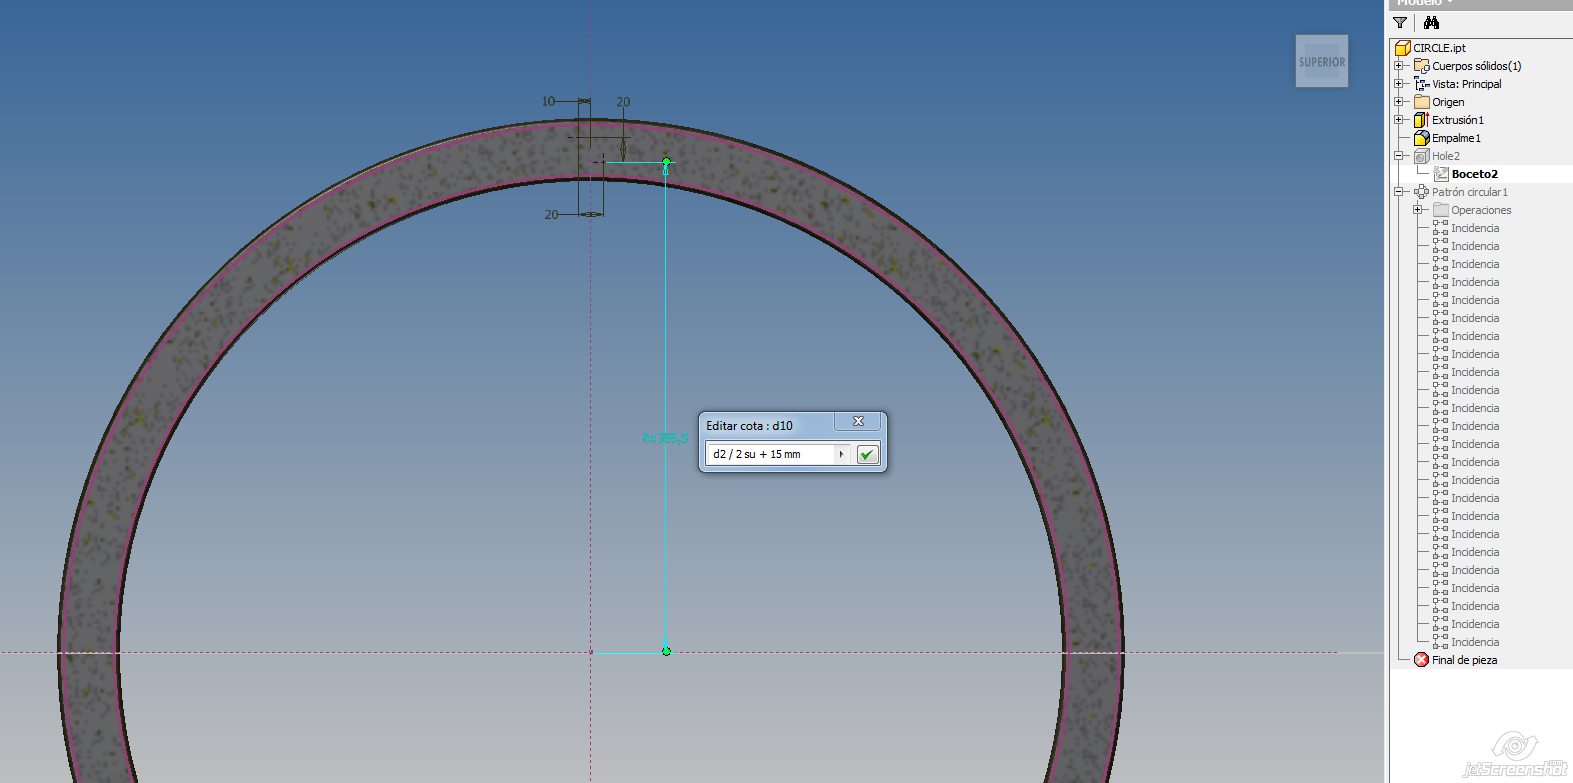
Task: Click the Vista: Principal view icon
Action: tap(1421, 84)
